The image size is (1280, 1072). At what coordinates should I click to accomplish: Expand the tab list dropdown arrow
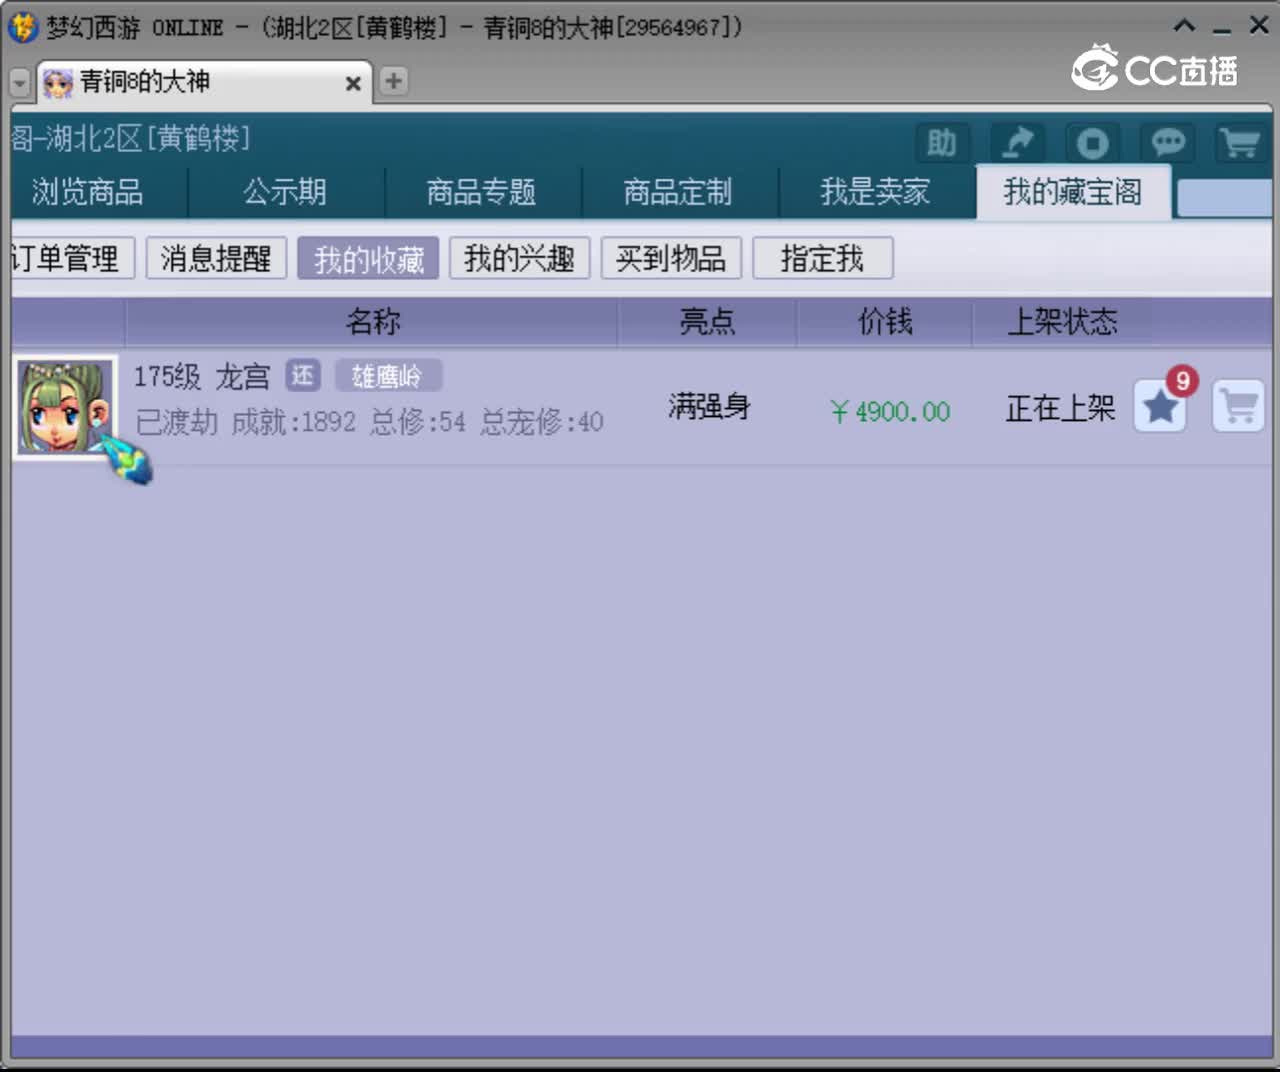pos(20,83)
